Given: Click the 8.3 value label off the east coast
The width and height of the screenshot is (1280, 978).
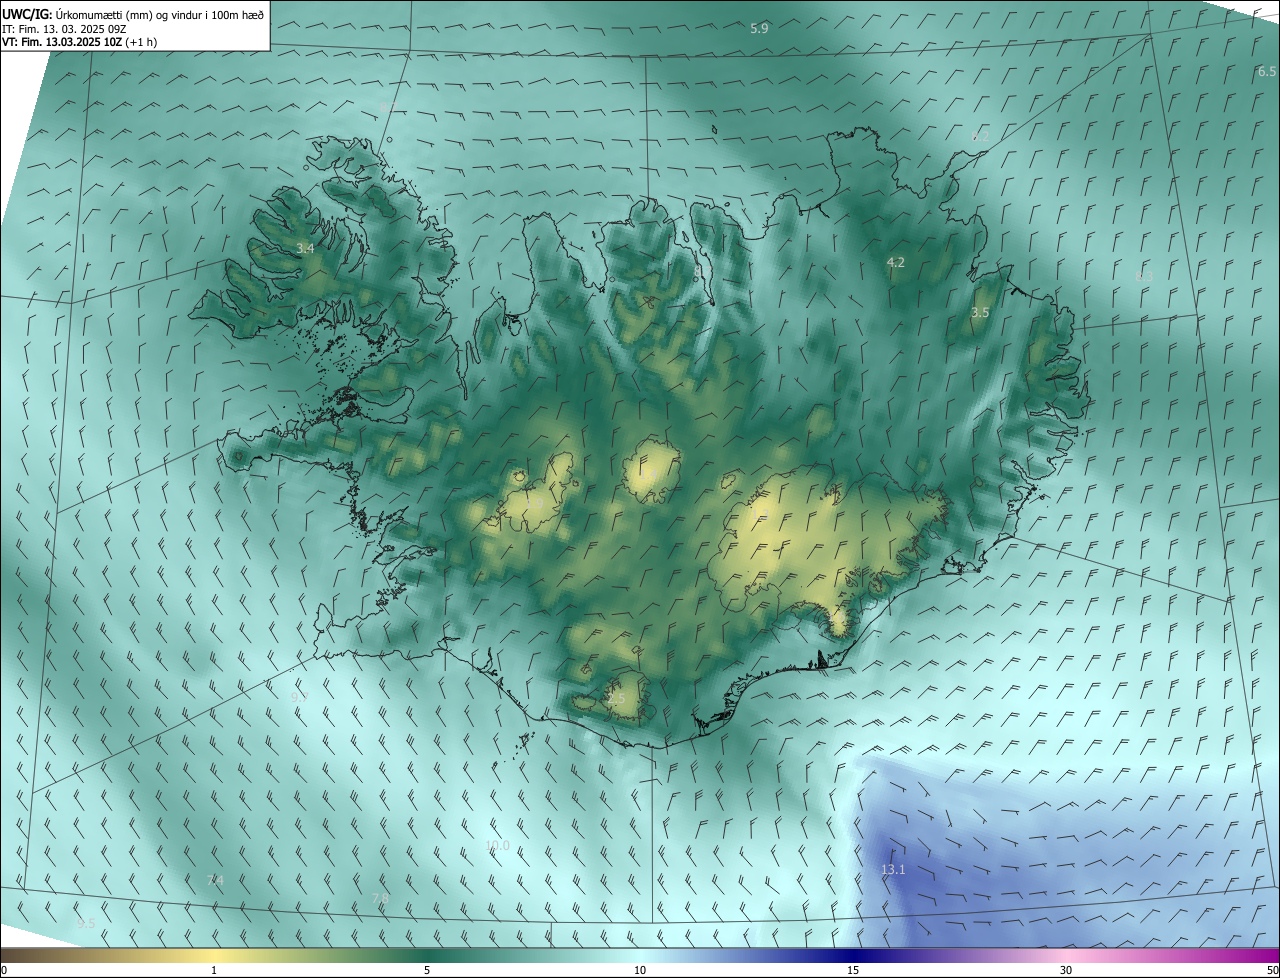Looking at the screenshot, I should coord(1144,276).
